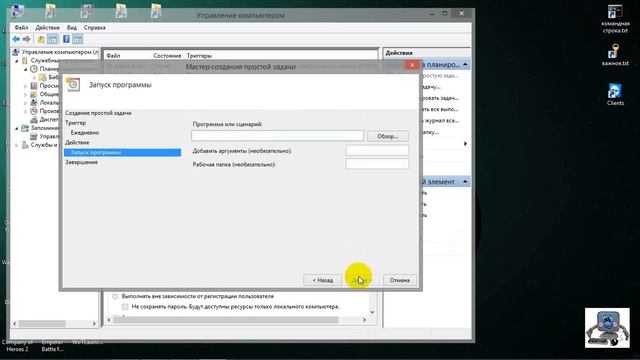Collapse the Запоминающие устройства tree node
The image size is (640, 360).
point(17,129)
